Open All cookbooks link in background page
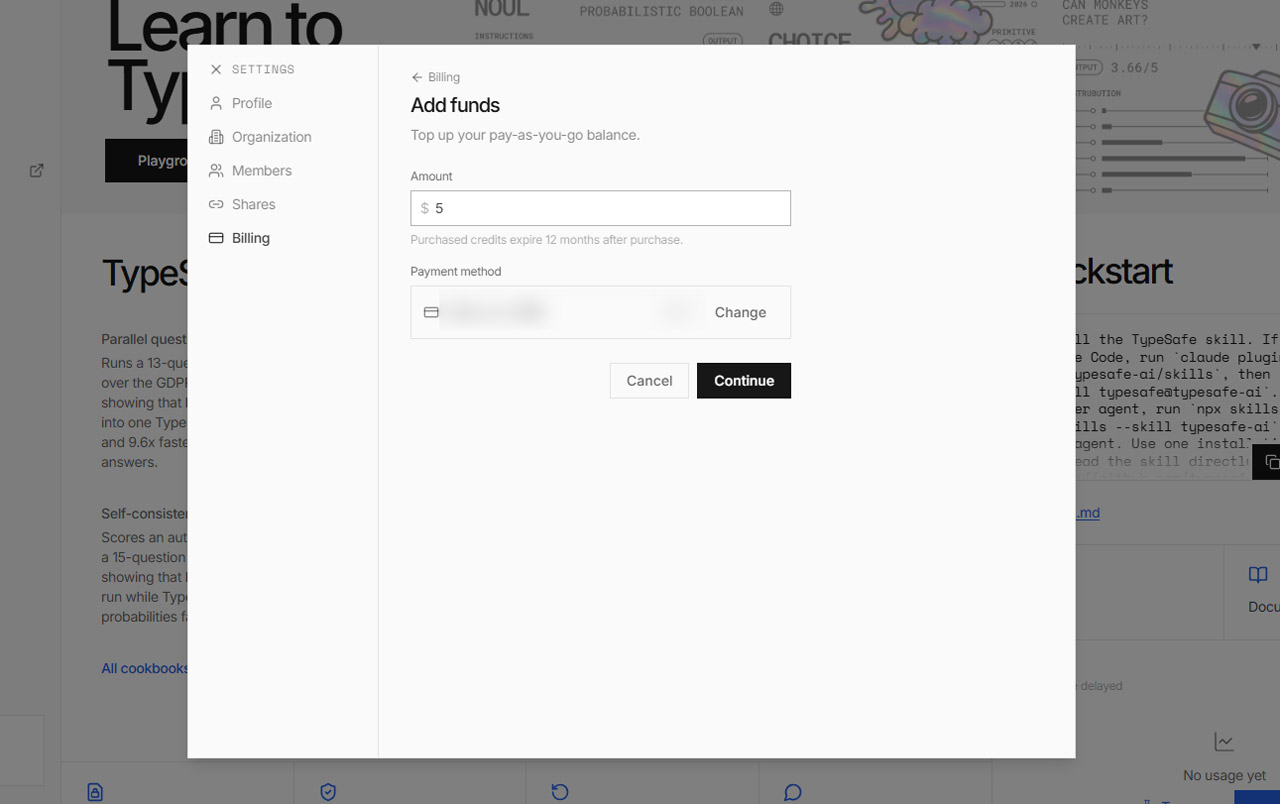1280x804 pixels. coord(144,668)
